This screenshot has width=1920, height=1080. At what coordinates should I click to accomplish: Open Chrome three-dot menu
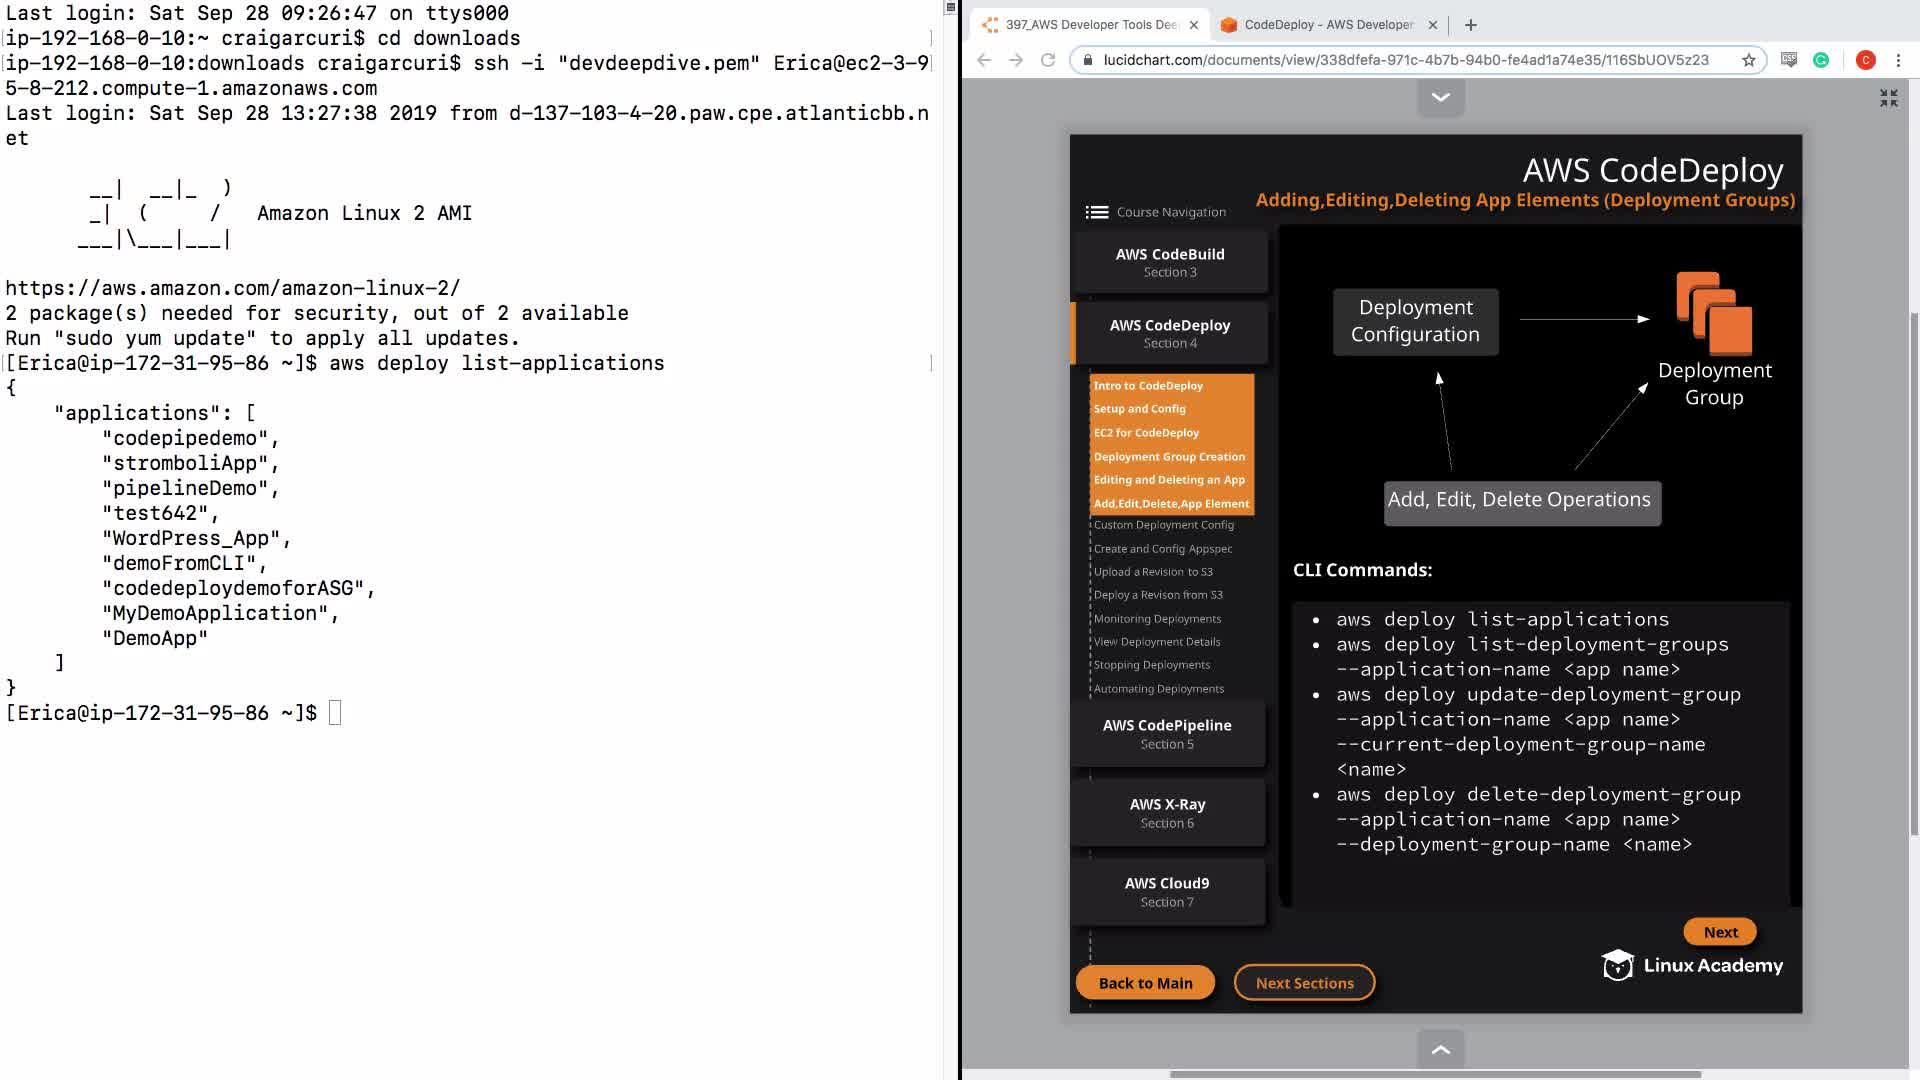1898,60
